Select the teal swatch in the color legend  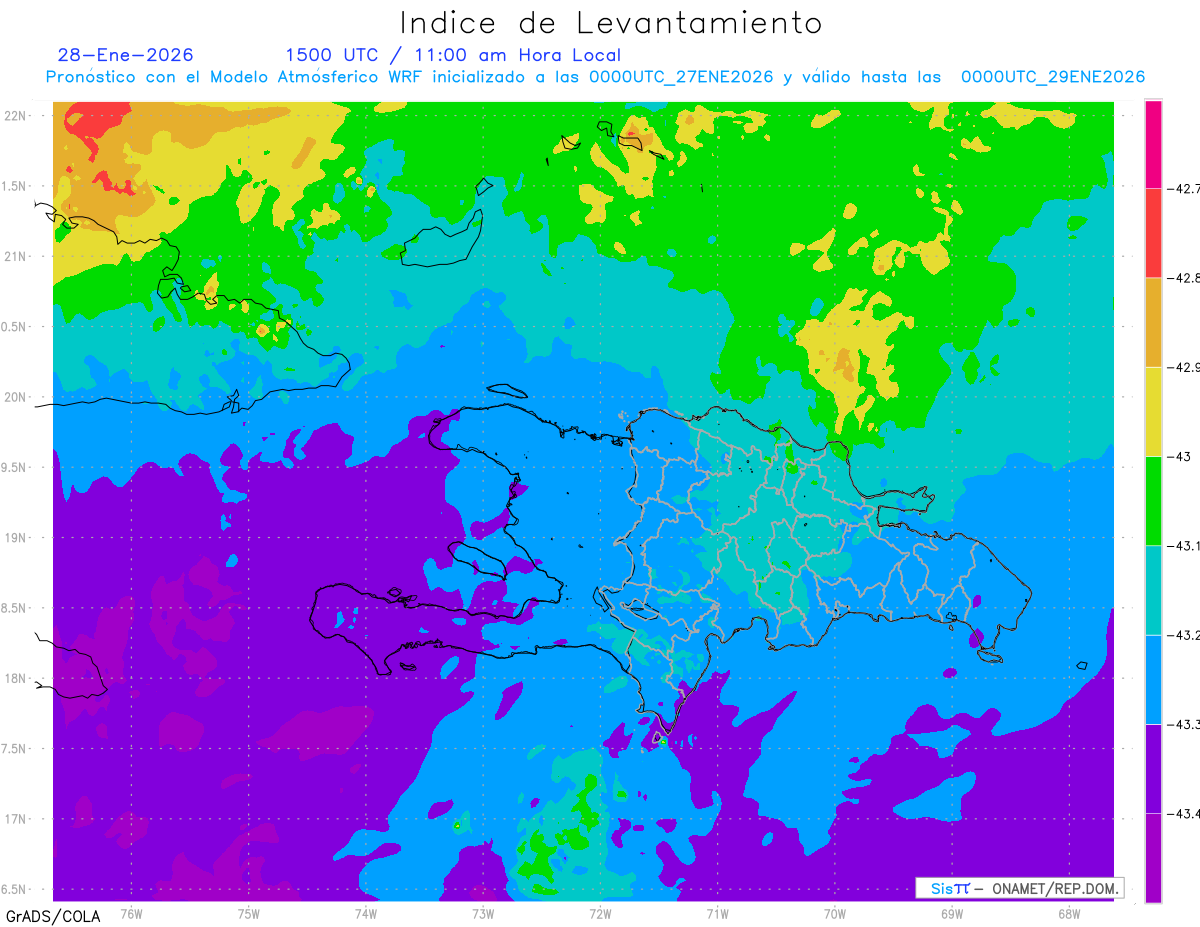tap(1153, 590)
